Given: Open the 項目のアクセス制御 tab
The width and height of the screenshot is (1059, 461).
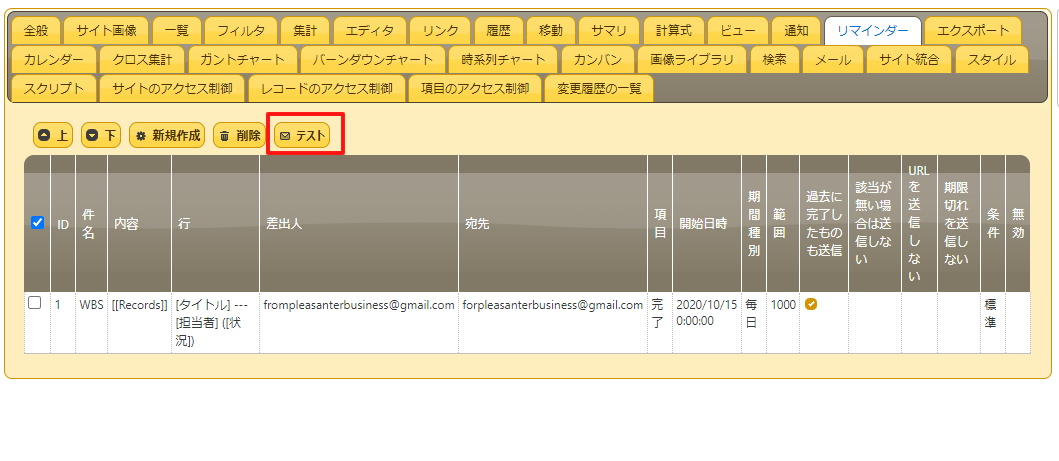Looking at the screenshot, I should 474,88.
